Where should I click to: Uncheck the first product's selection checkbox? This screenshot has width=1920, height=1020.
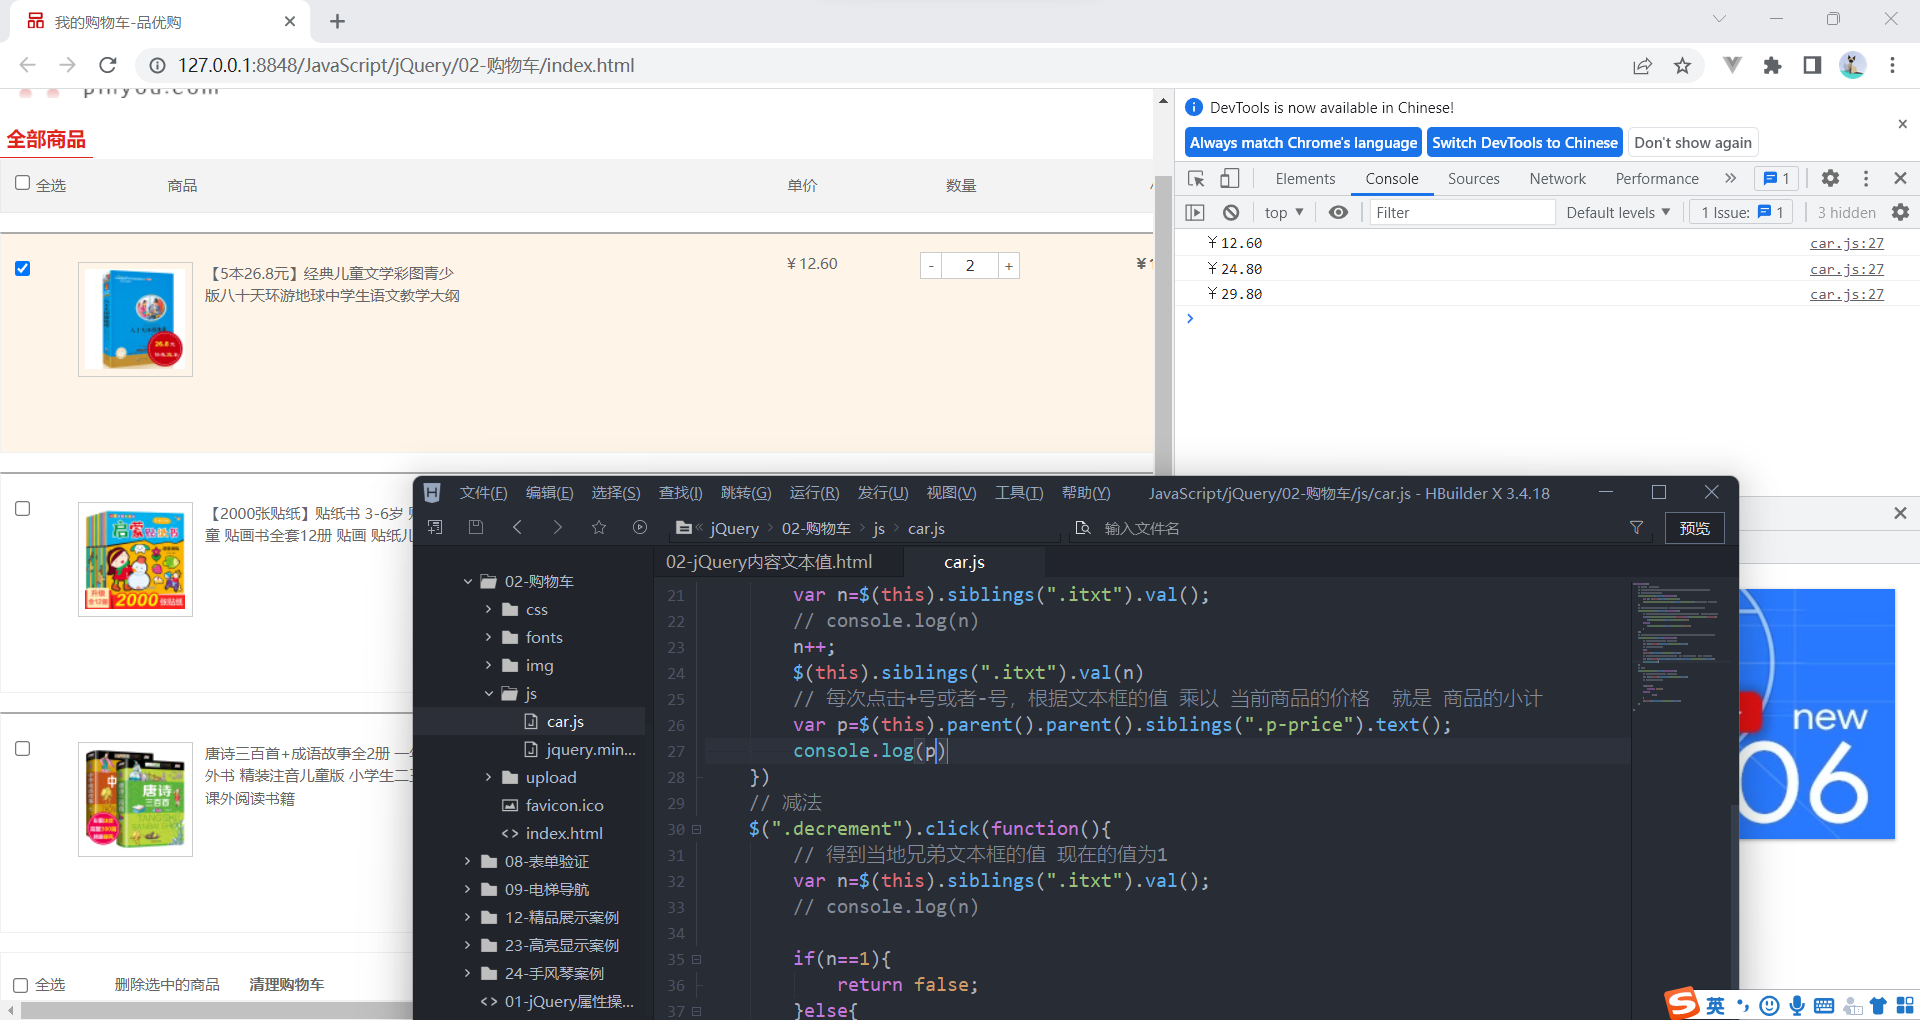(x=22, y=268)
